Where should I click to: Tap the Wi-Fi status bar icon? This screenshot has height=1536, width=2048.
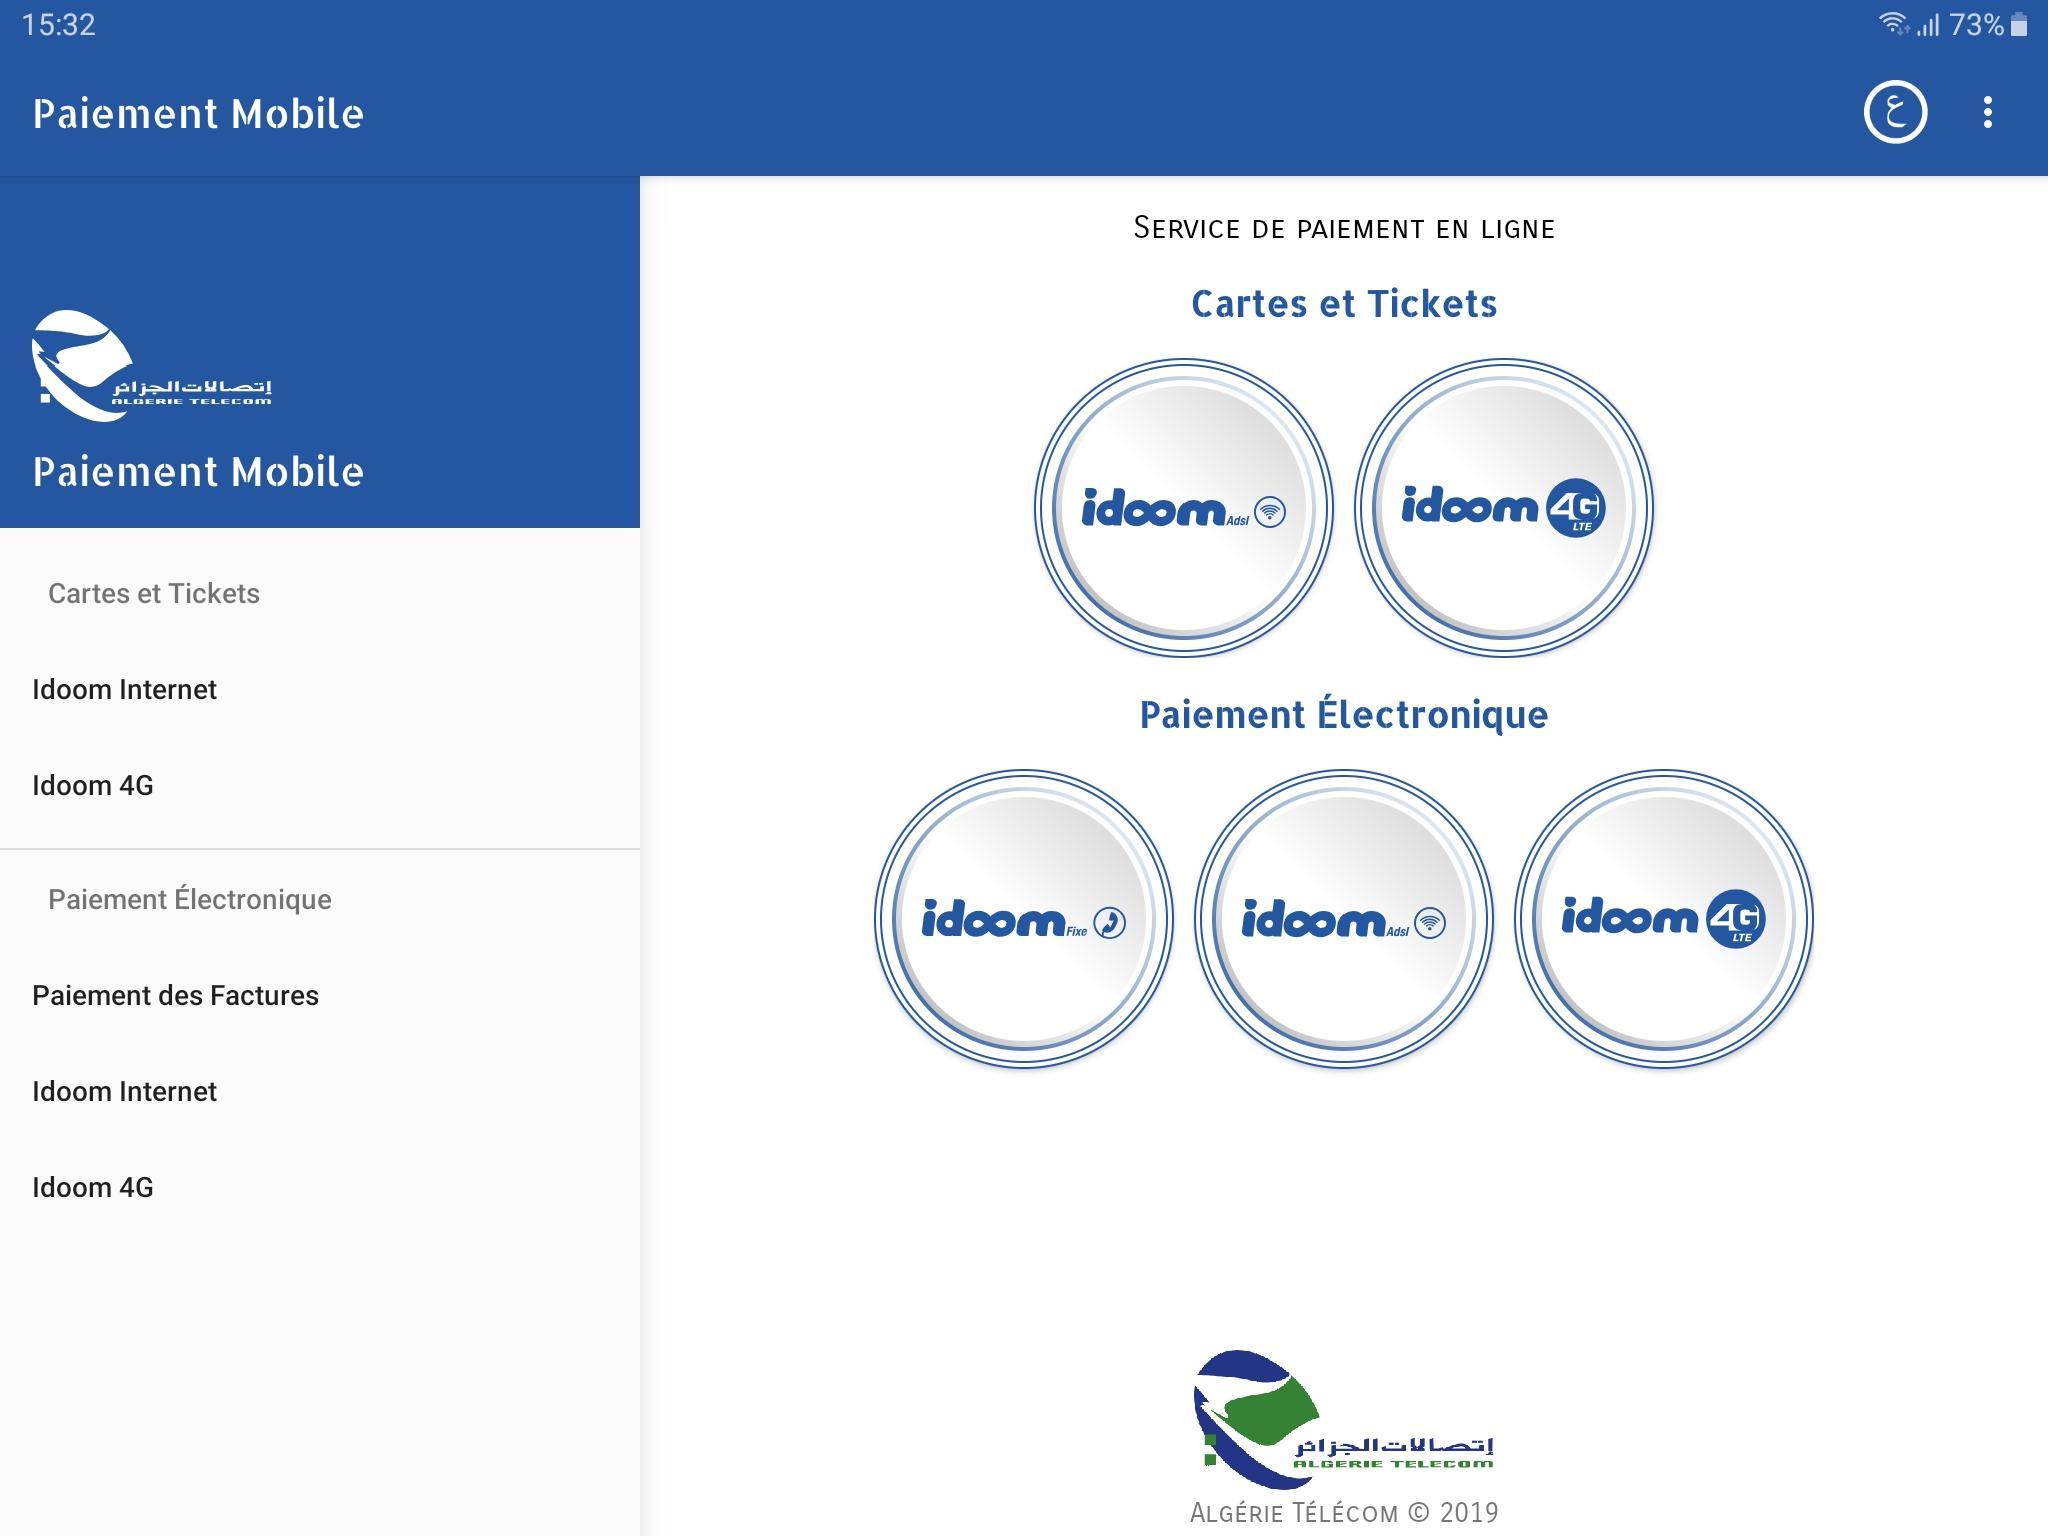1893,24
